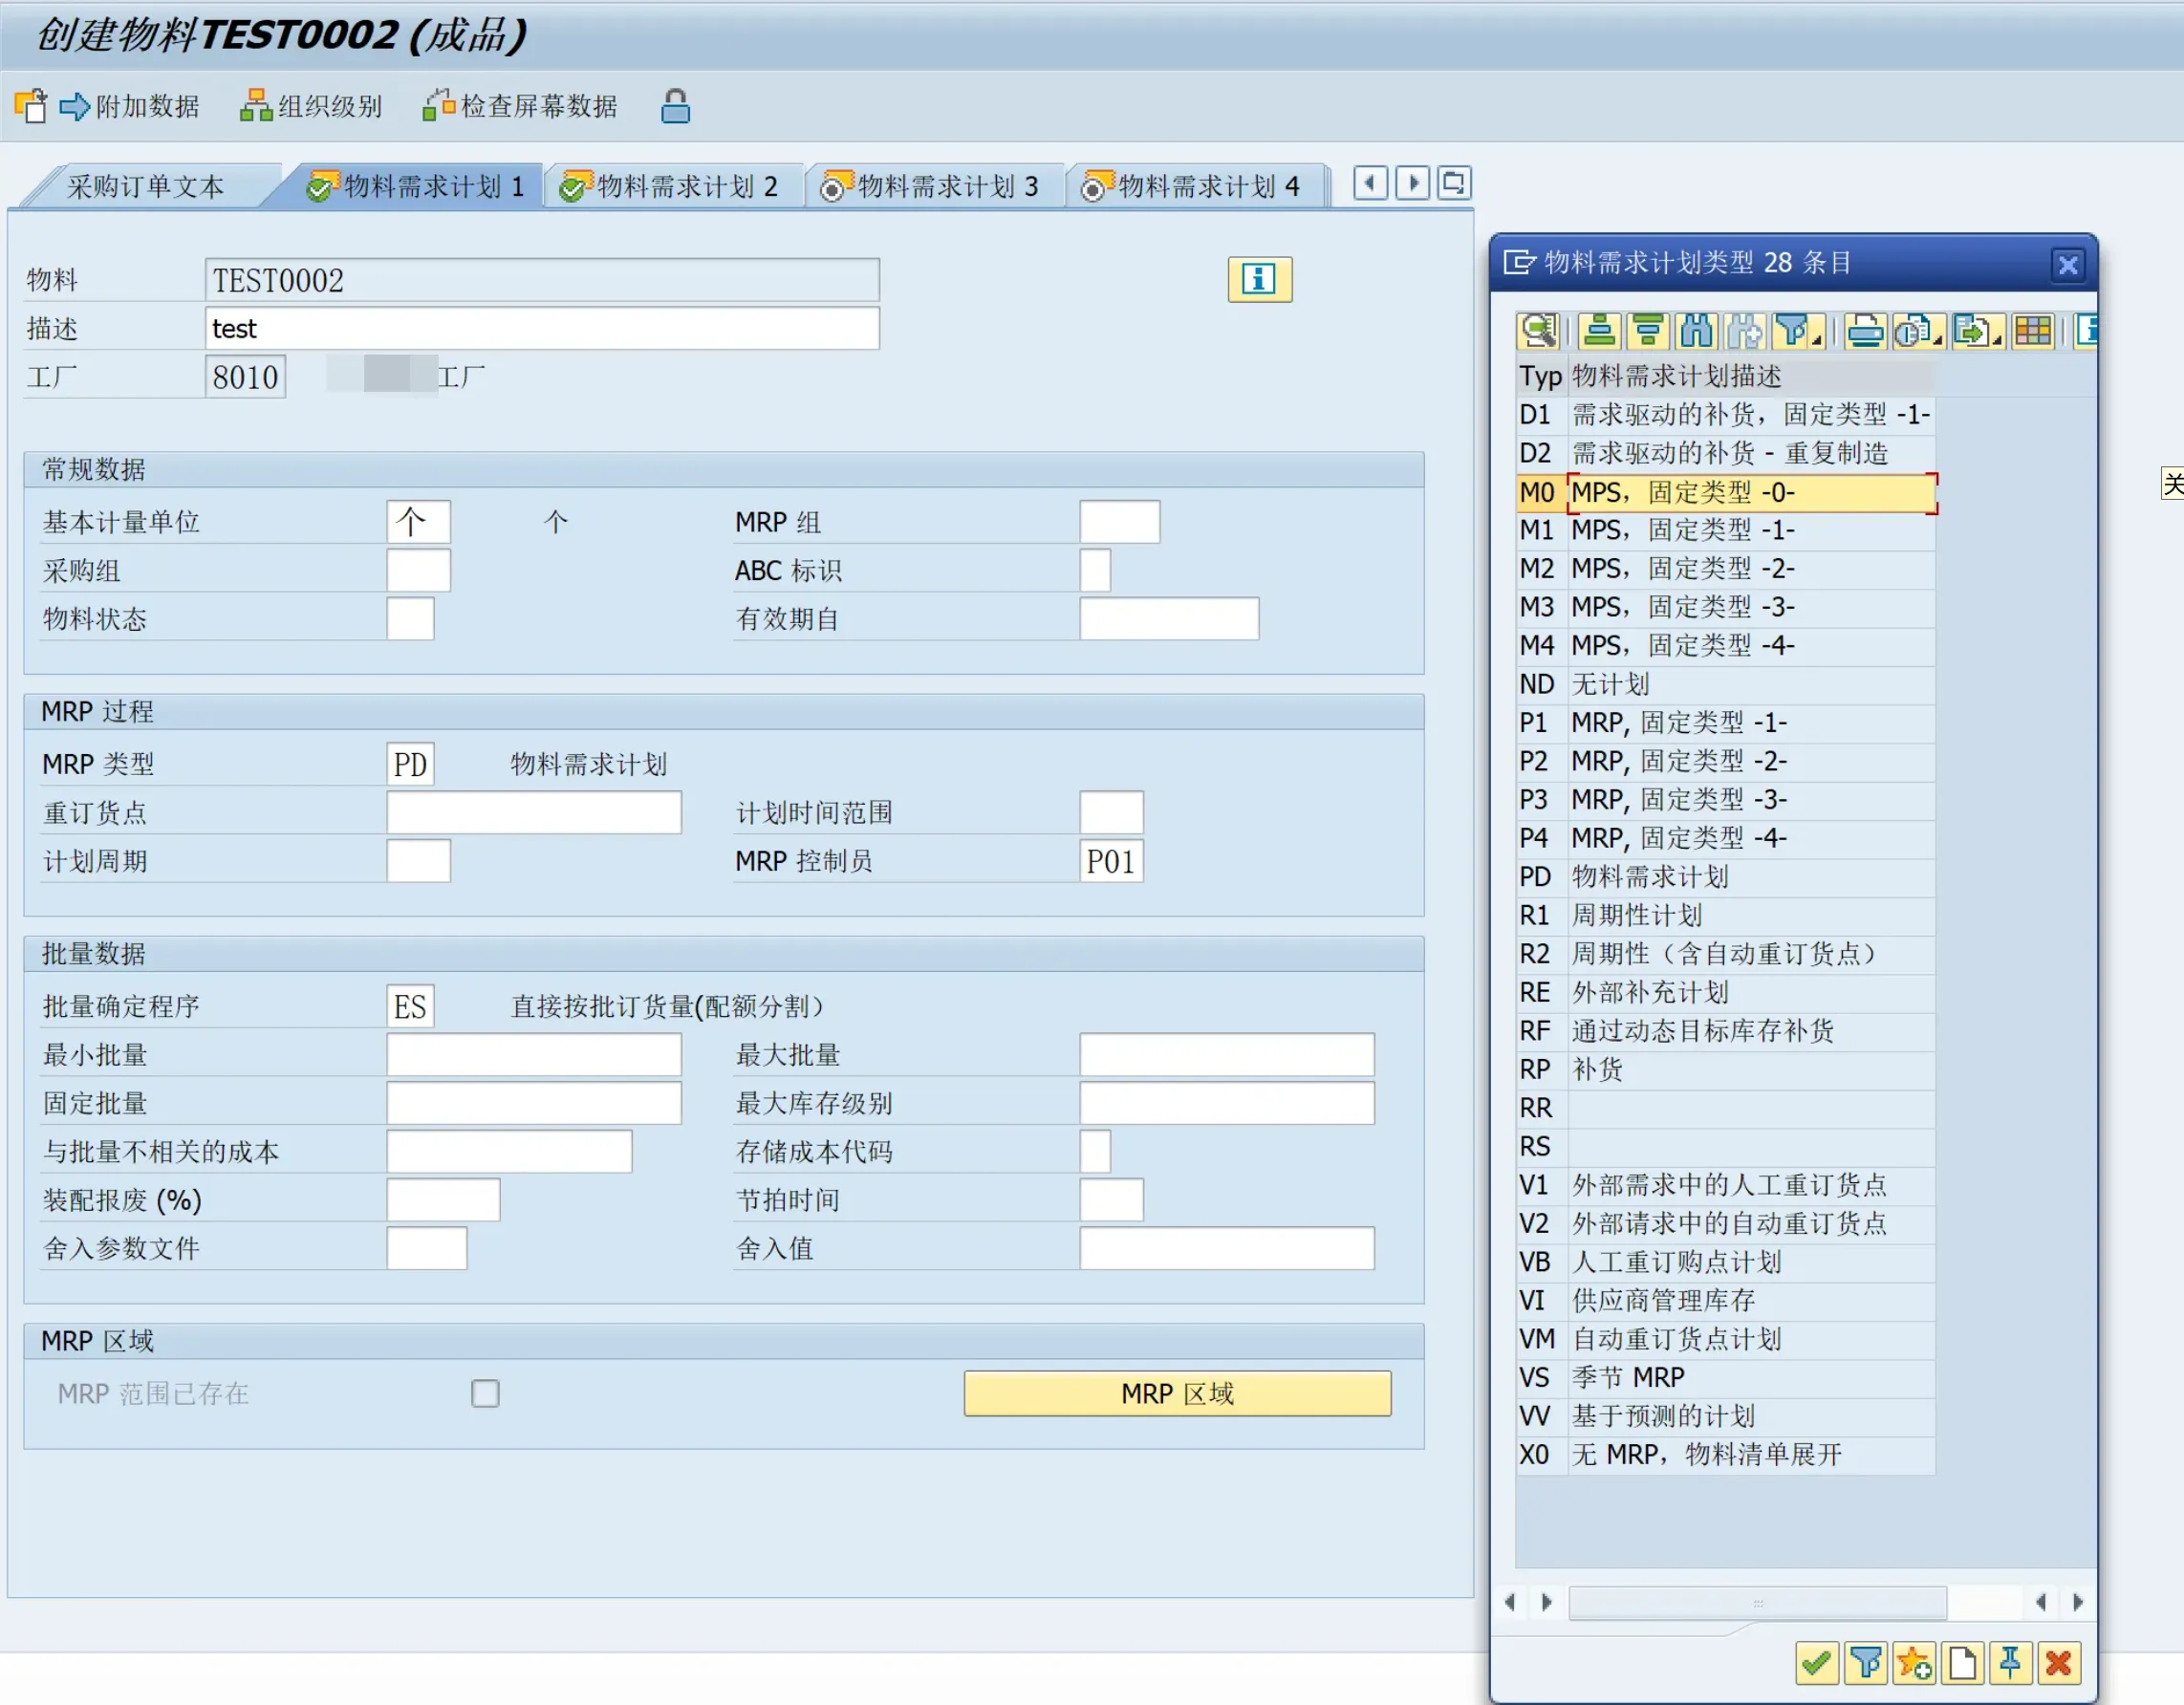
Task: Click the printer icon in popup toolbar
Action: pyautogui.click(x=1865, y=331)
